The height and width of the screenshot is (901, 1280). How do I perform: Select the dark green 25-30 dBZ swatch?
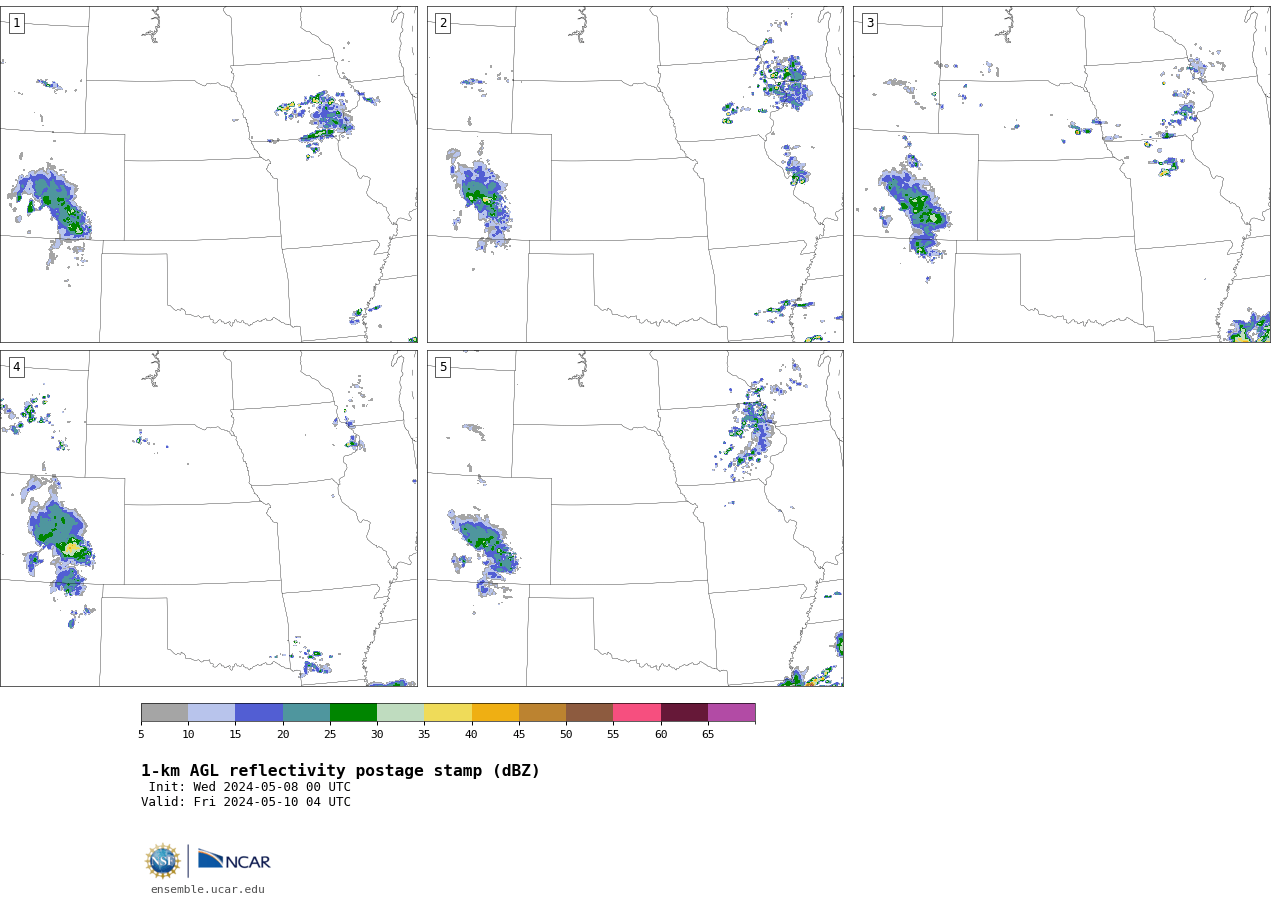pos(353,712)
